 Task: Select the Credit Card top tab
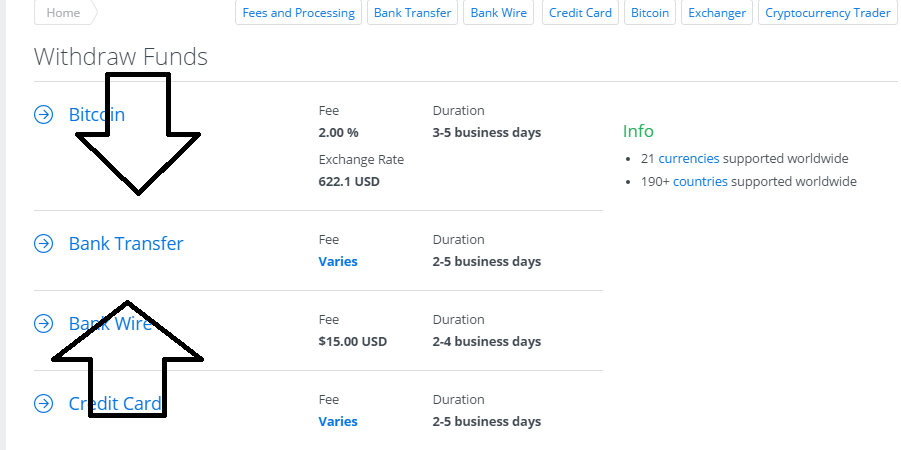[x=580, y=13]
